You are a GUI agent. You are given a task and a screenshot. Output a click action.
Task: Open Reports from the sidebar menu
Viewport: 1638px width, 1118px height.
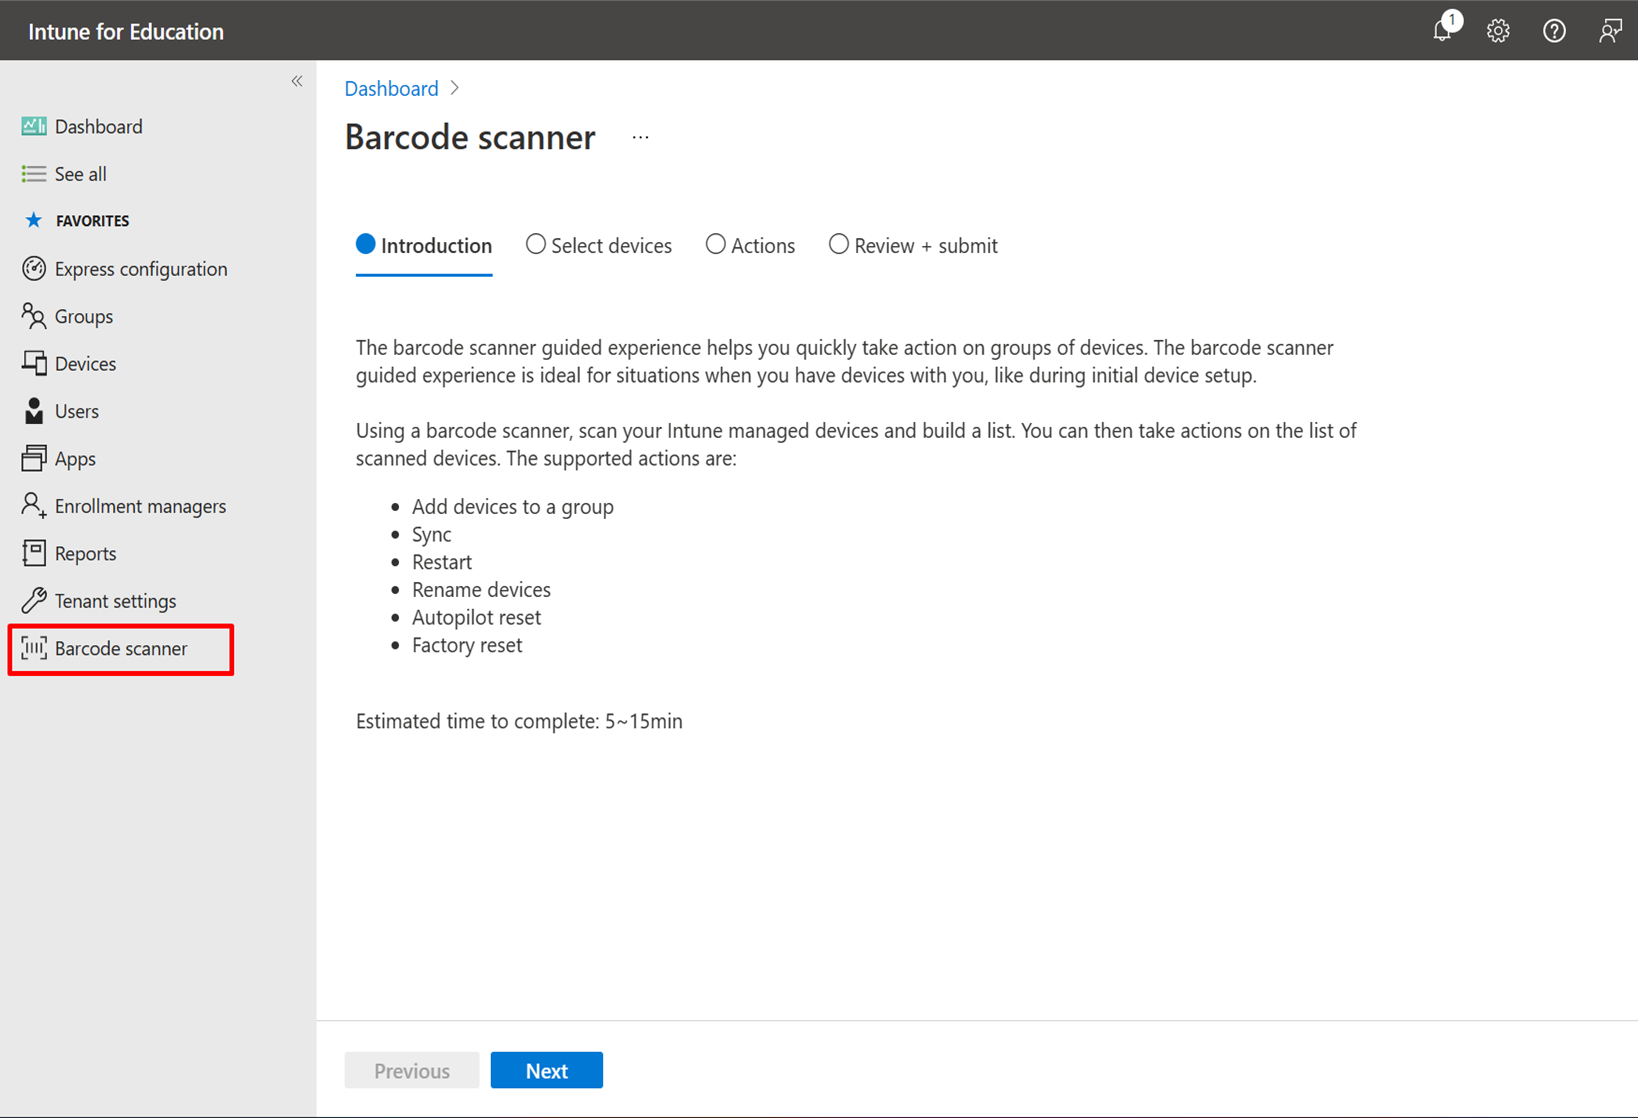[85, 554]
